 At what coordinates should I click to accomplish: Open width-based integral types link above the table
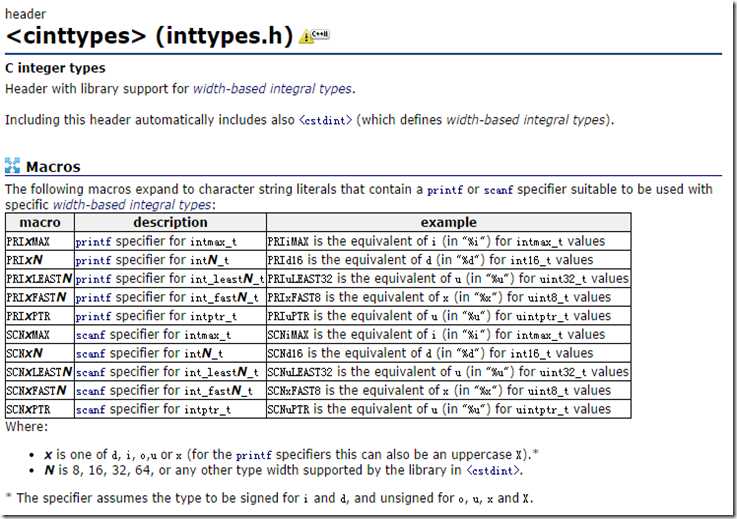click(132, 205)
